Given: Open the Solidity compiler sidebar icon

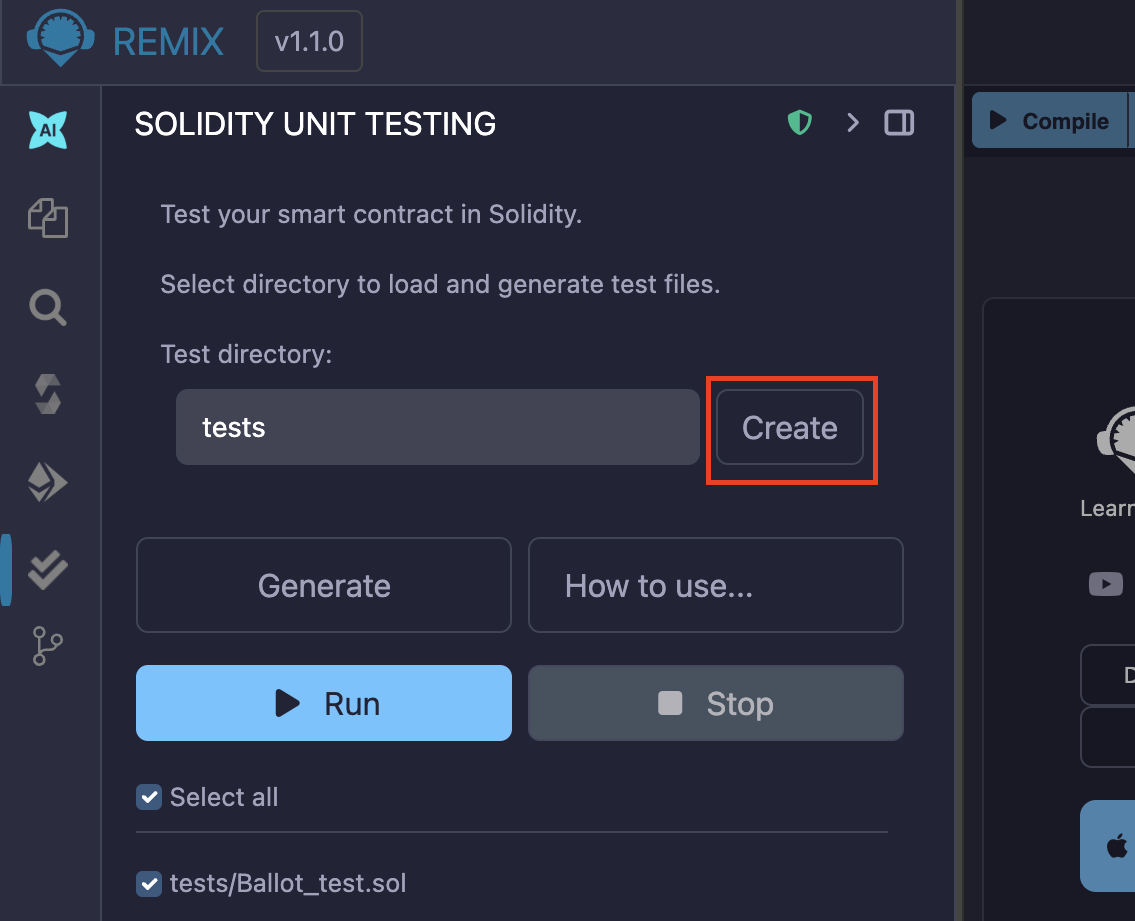Looking at the screenshot, I should [x=48, y=394].
